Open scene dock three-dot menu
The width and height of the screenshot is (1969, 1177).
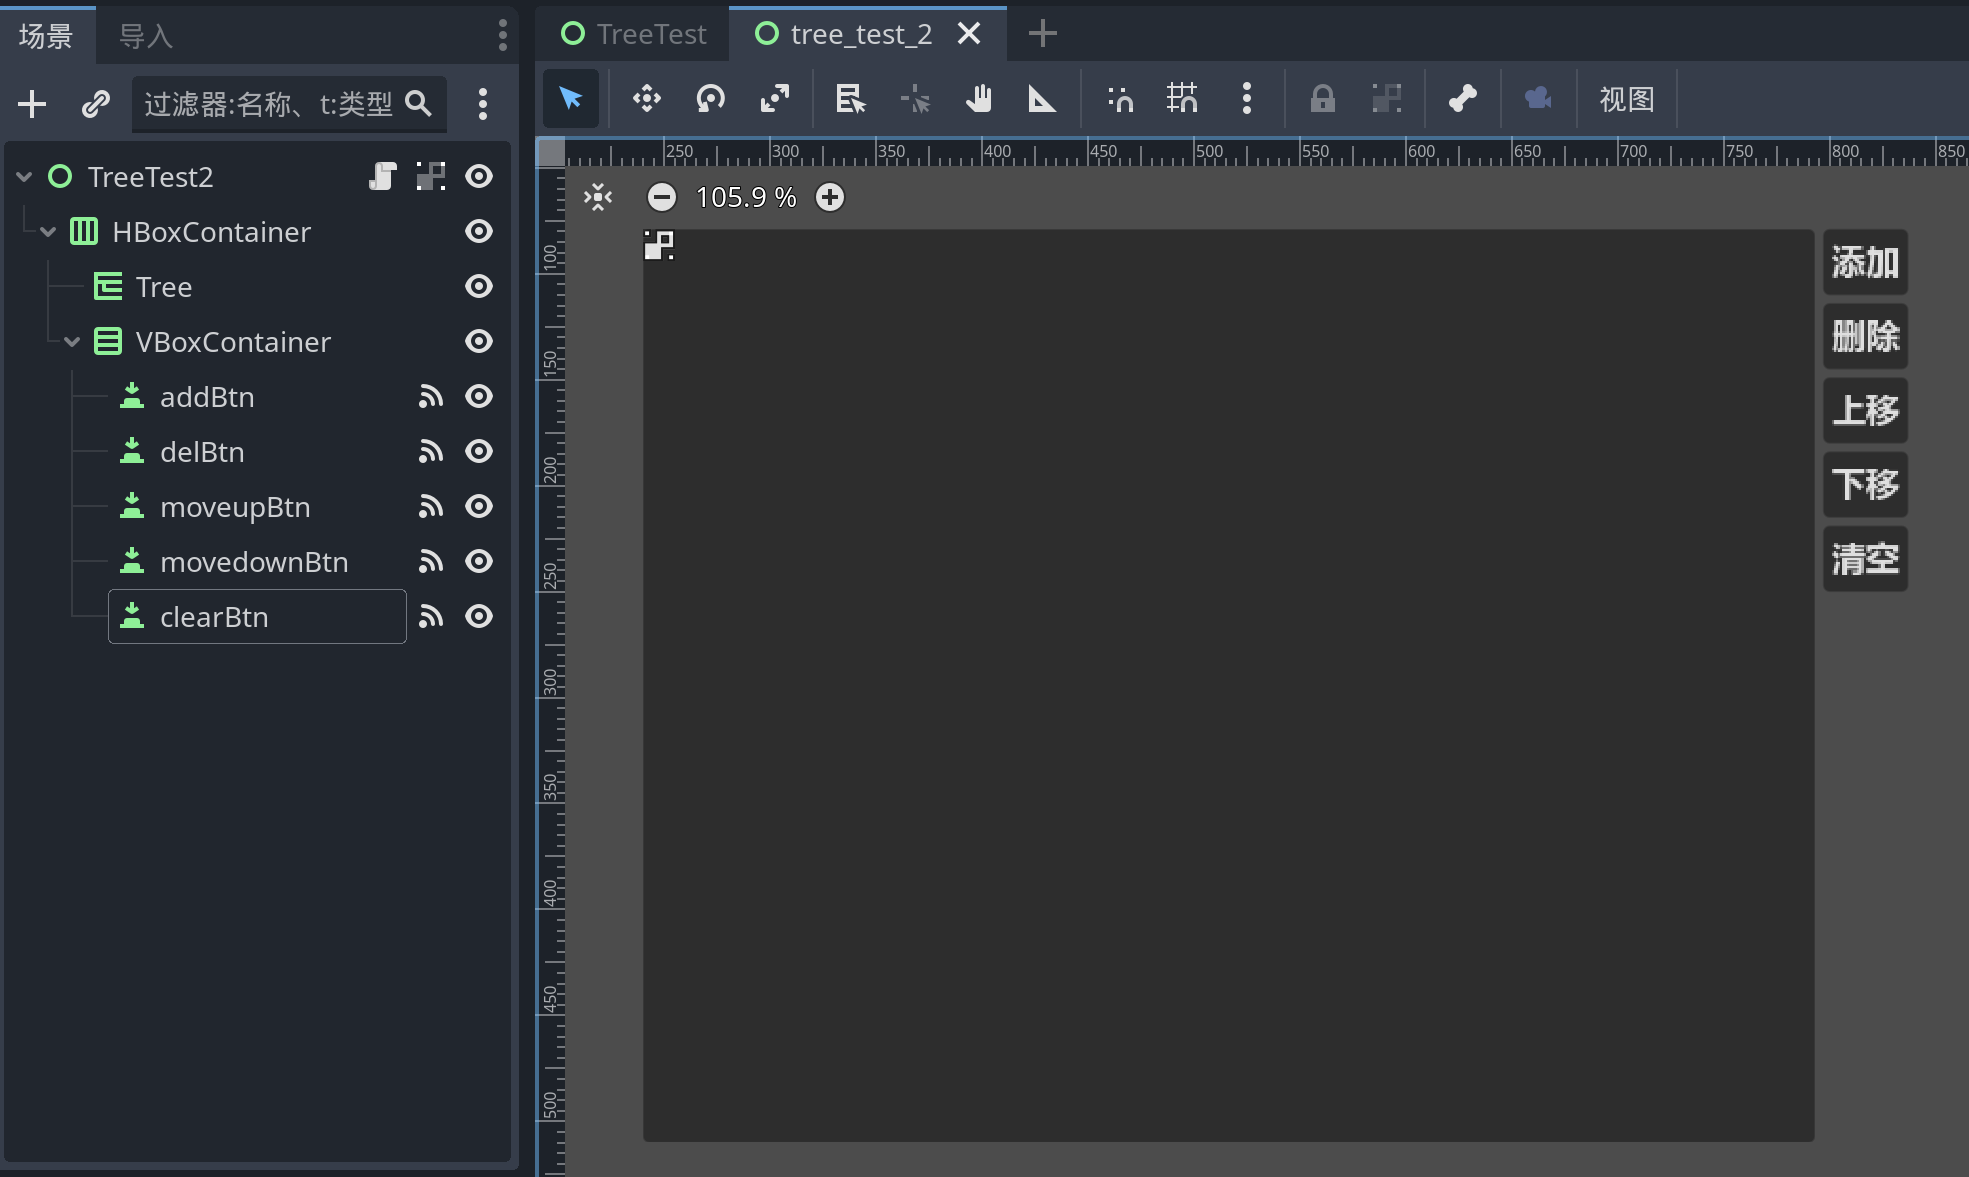click(x=502, y=36)
